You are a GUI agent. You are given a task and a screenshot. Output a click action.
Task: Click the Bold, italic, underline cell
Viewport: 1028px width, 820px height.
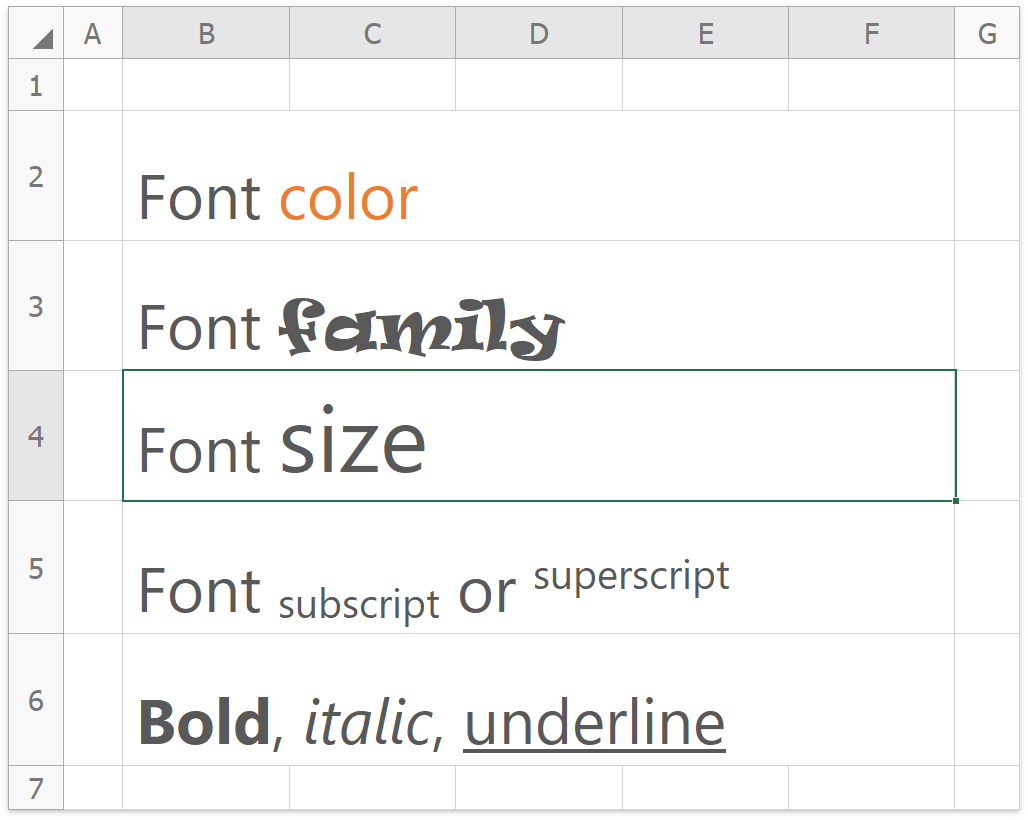point(431,722)
